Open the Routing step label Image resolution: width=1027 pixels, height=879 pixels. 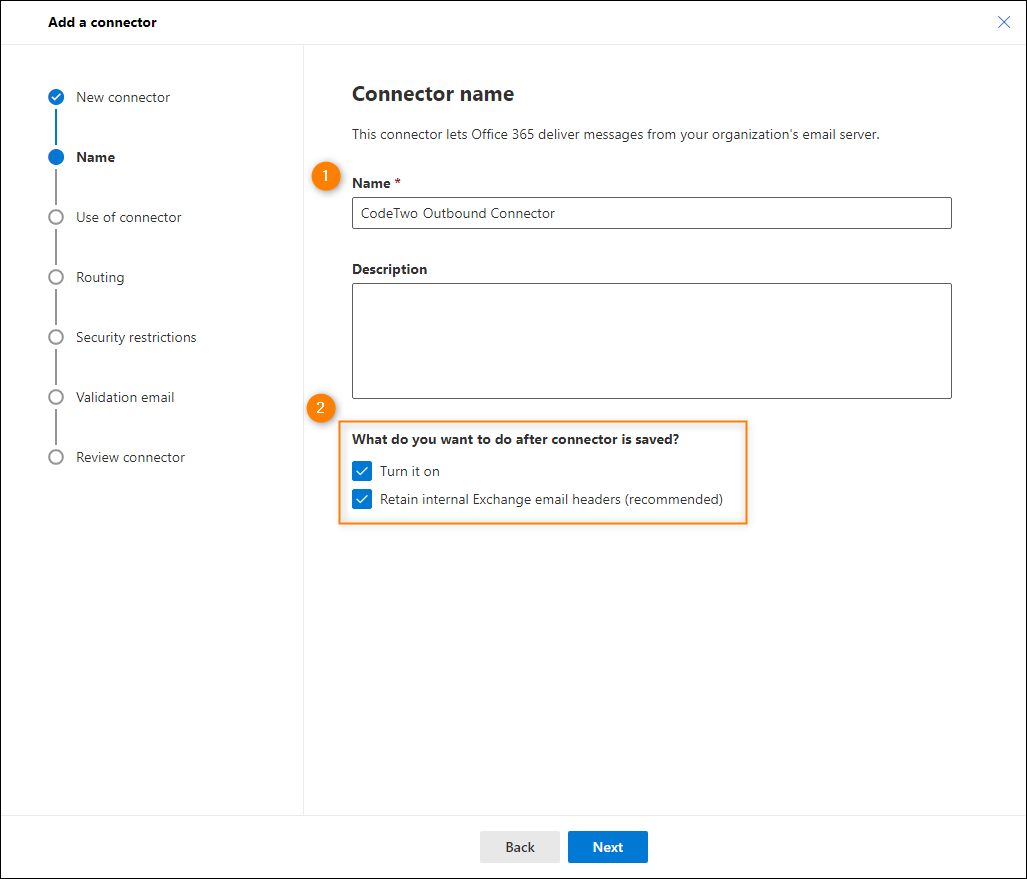100,277
